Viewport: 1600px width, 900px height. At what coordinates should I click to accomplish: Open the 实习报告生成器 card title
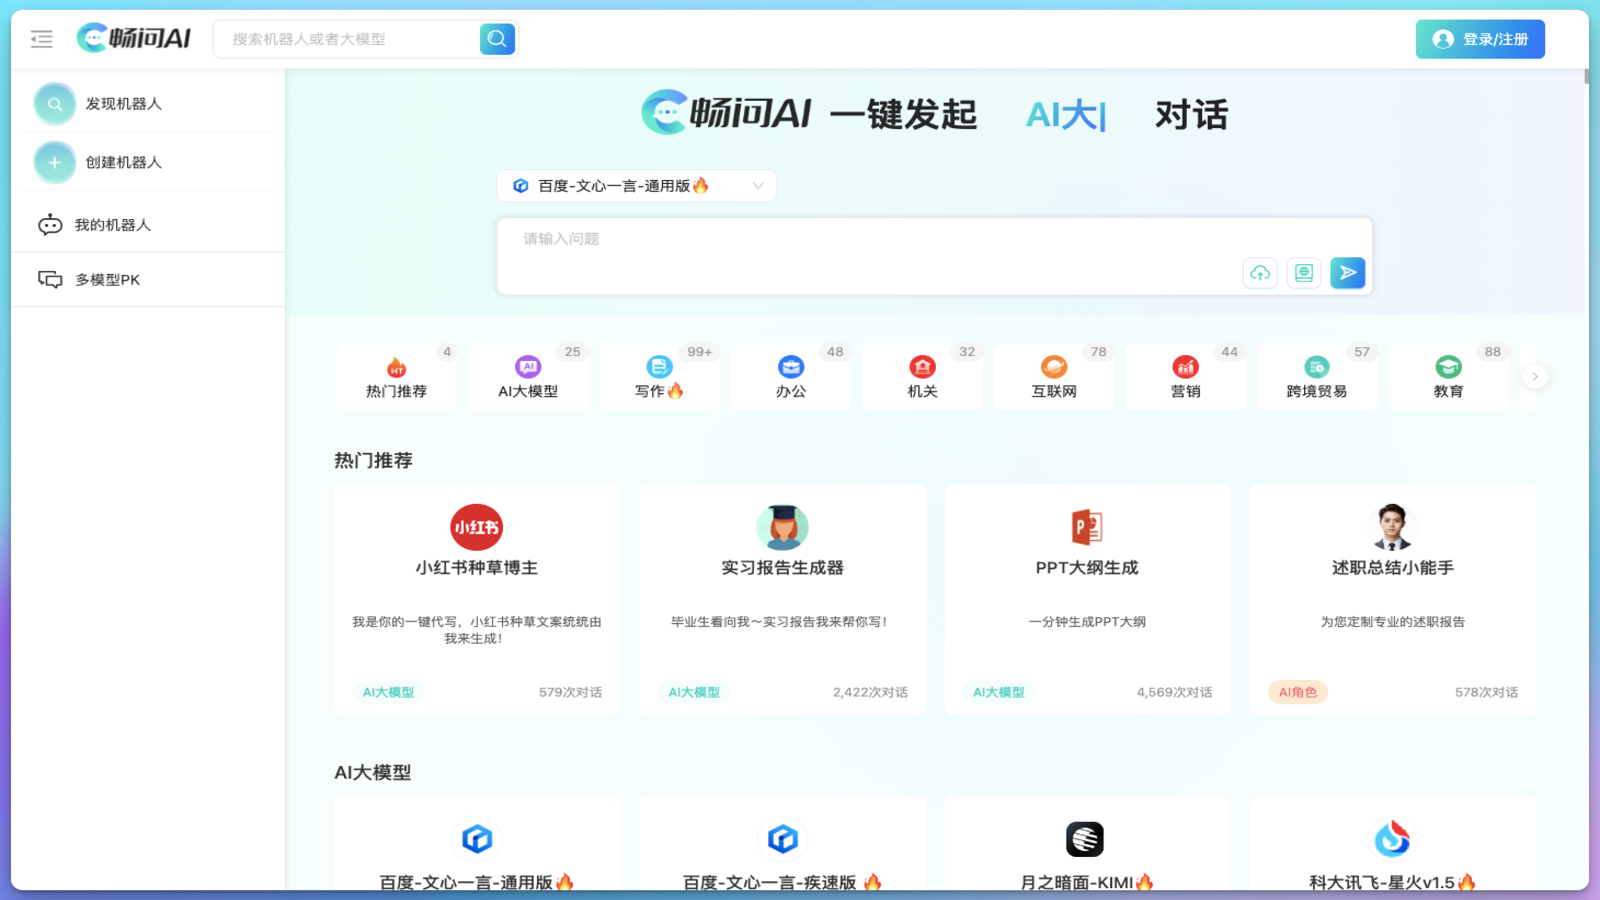tap(782, 568)
